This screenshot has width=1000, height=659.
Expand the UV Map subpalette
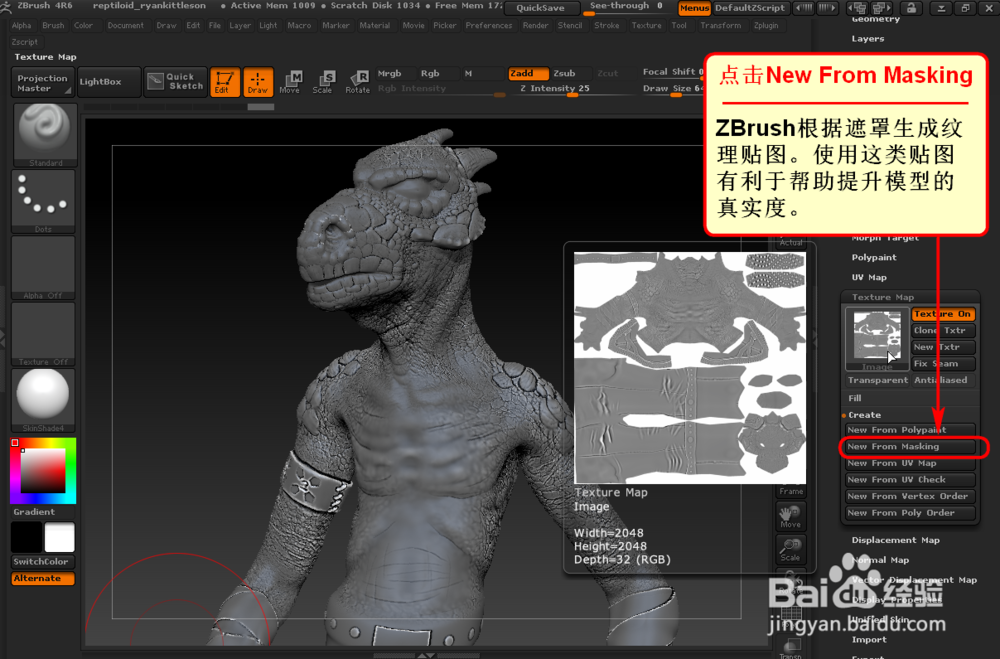[x=869, y=278]
